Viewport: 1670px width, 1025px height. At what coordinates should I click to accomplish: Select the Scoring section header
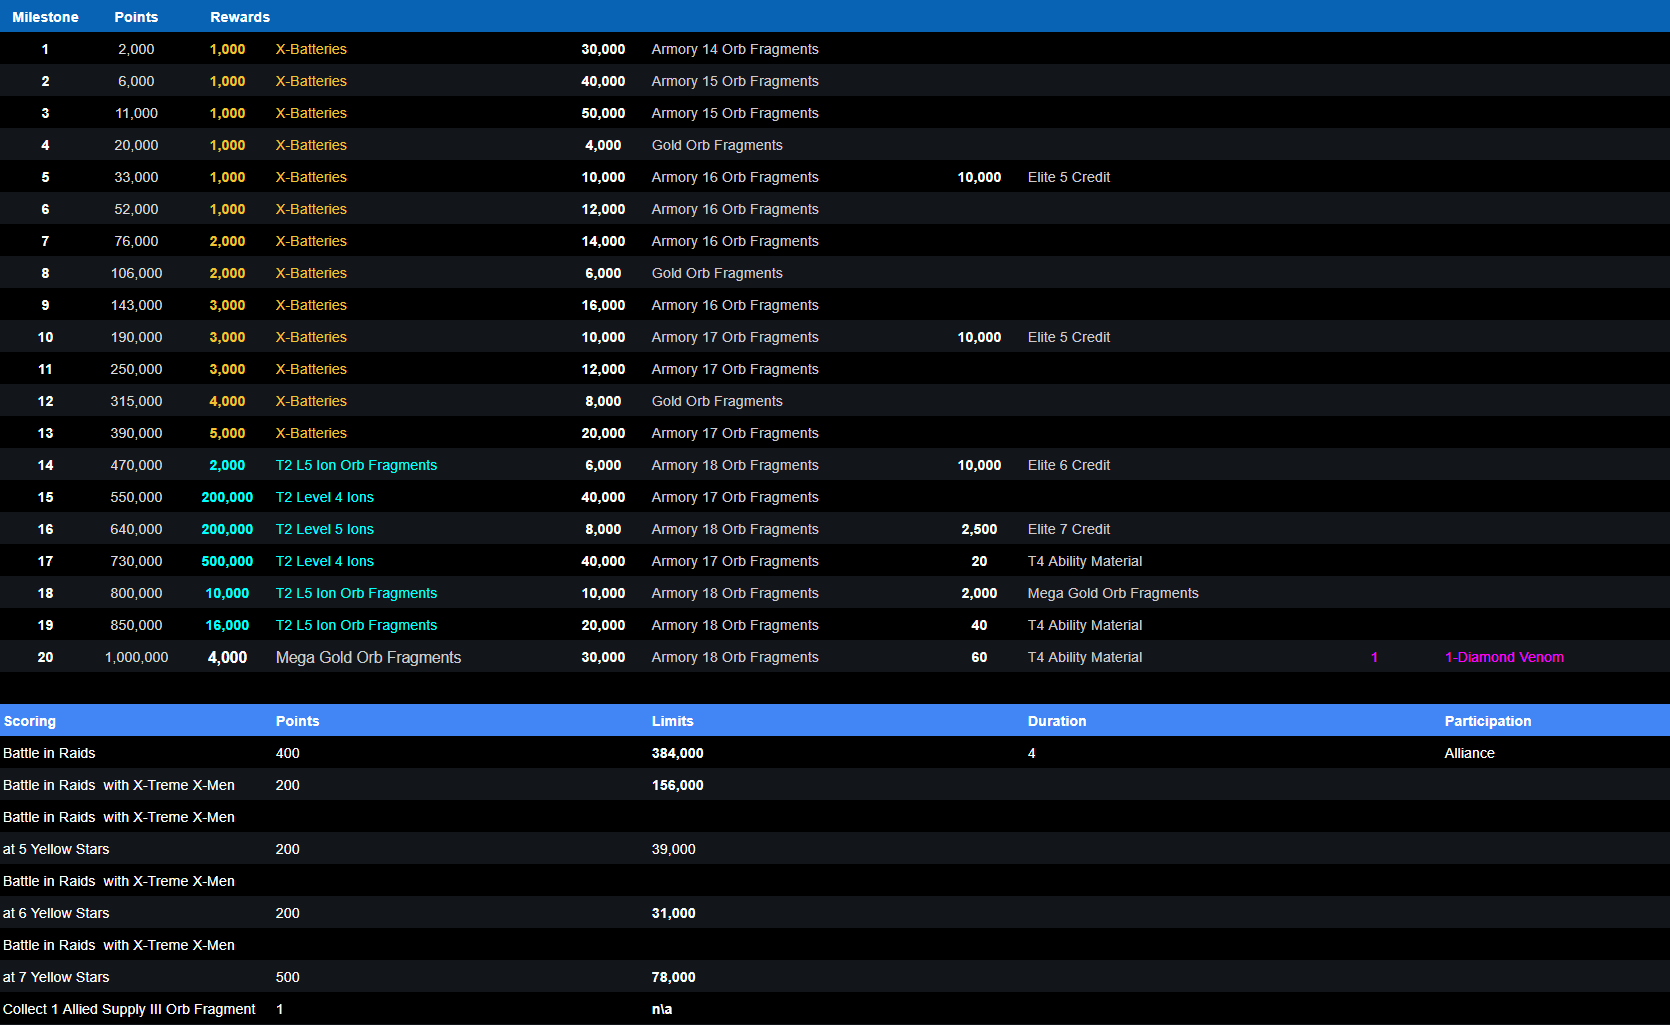[x=30, y=721]
